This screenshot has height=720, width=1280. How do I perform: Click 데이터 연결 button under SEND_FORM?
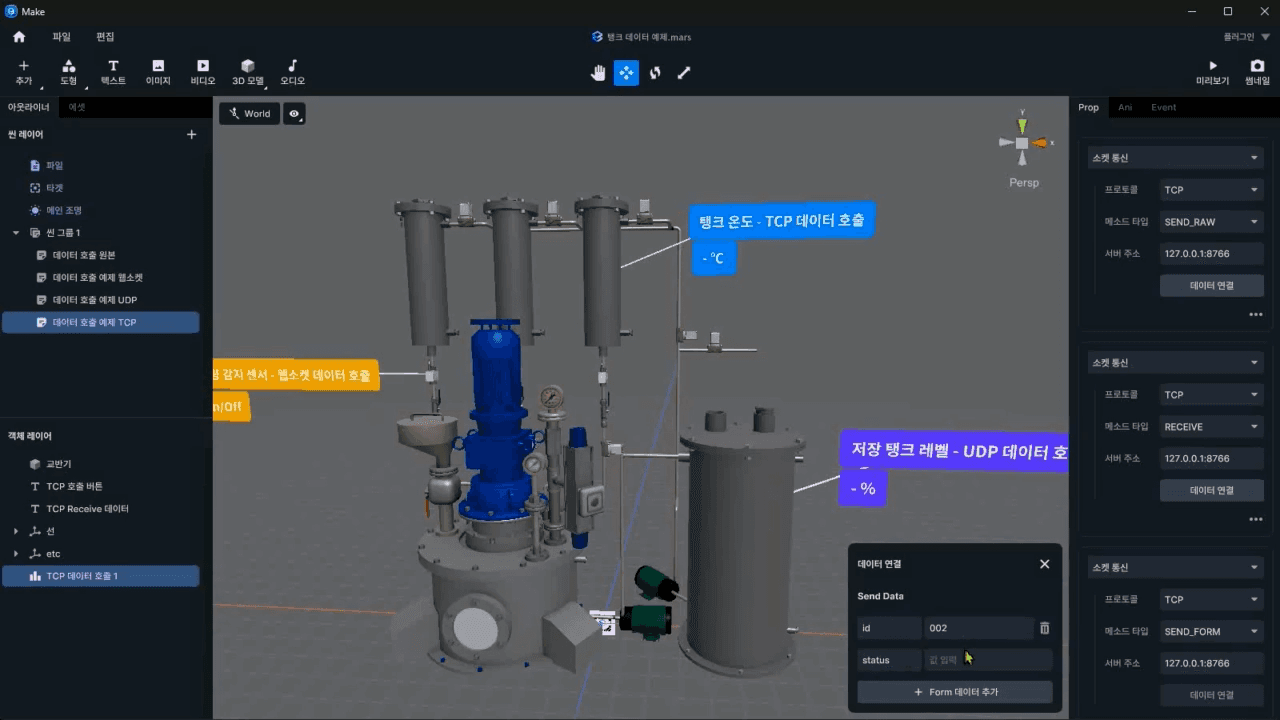coord(1212,695)
